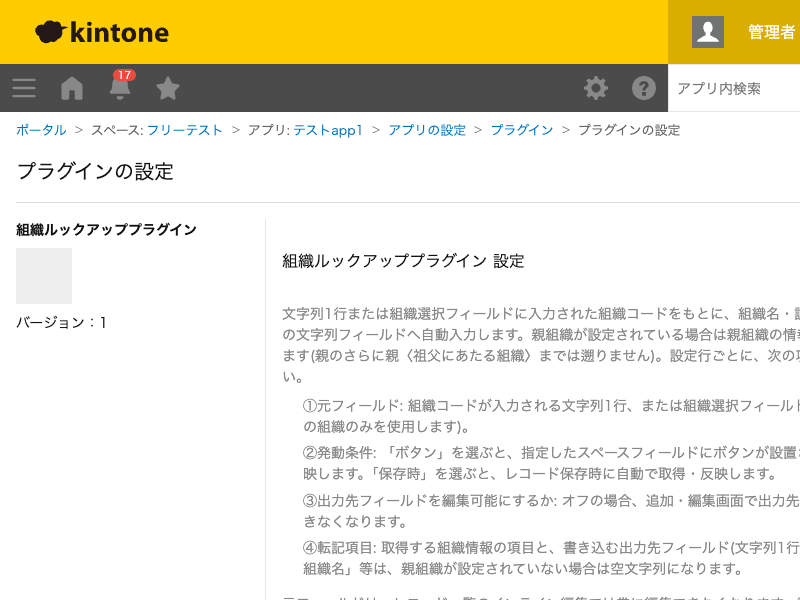
Task: Click the プラグインの設定 page heading
Action: 95,171
